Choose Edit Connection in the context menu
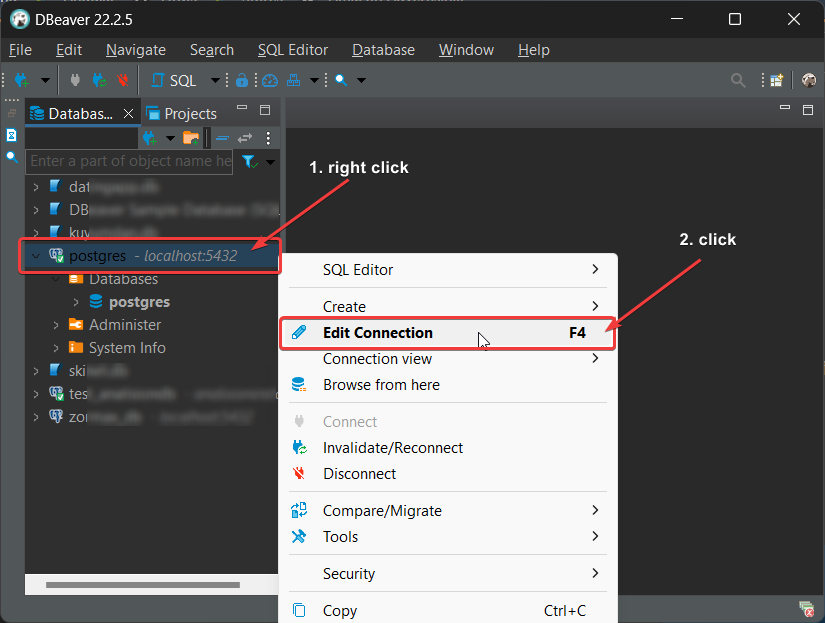 click(447, 333)
